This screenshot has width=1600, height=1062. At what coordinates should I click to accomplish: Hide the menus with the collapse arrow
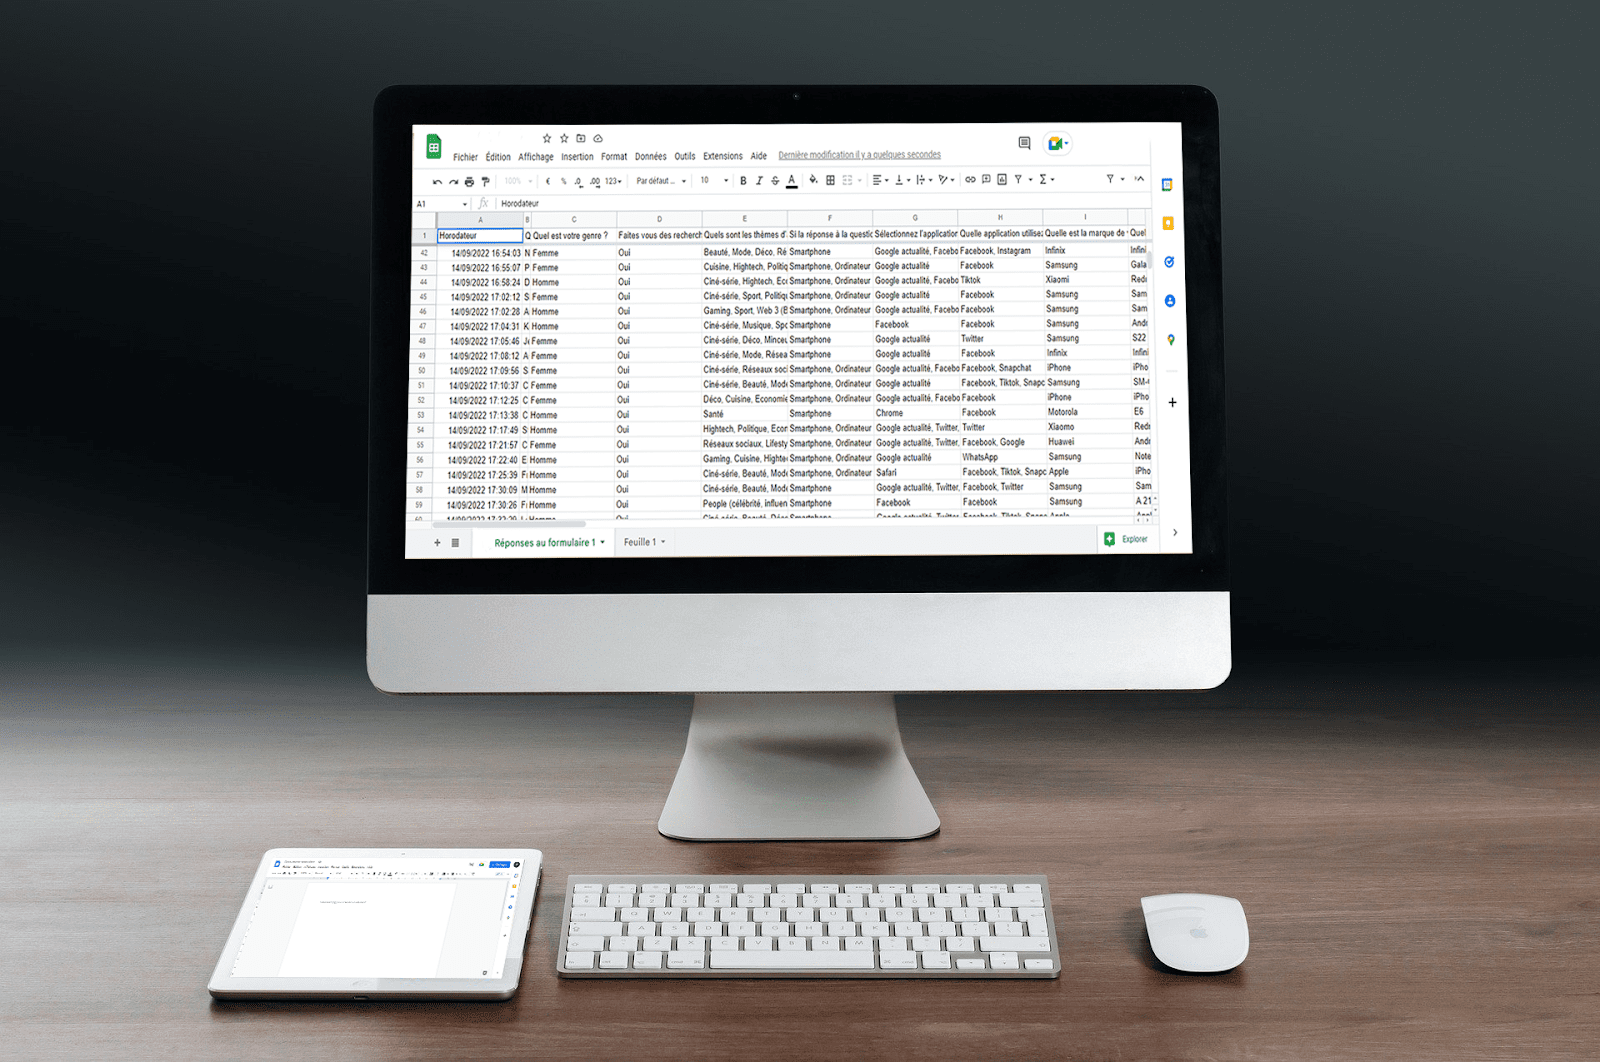(1139, 179)
